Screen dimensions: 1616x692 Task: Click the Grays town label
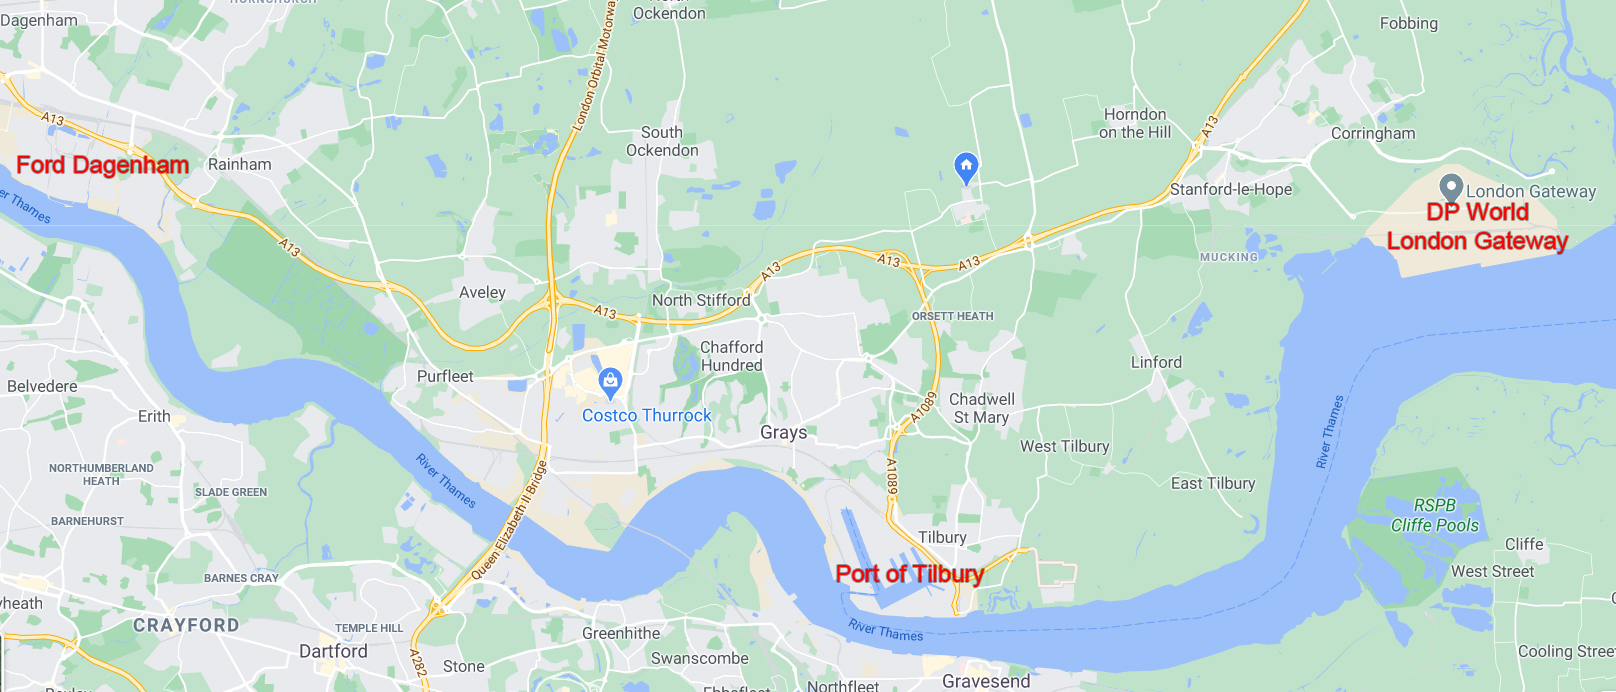coord(783,432)
